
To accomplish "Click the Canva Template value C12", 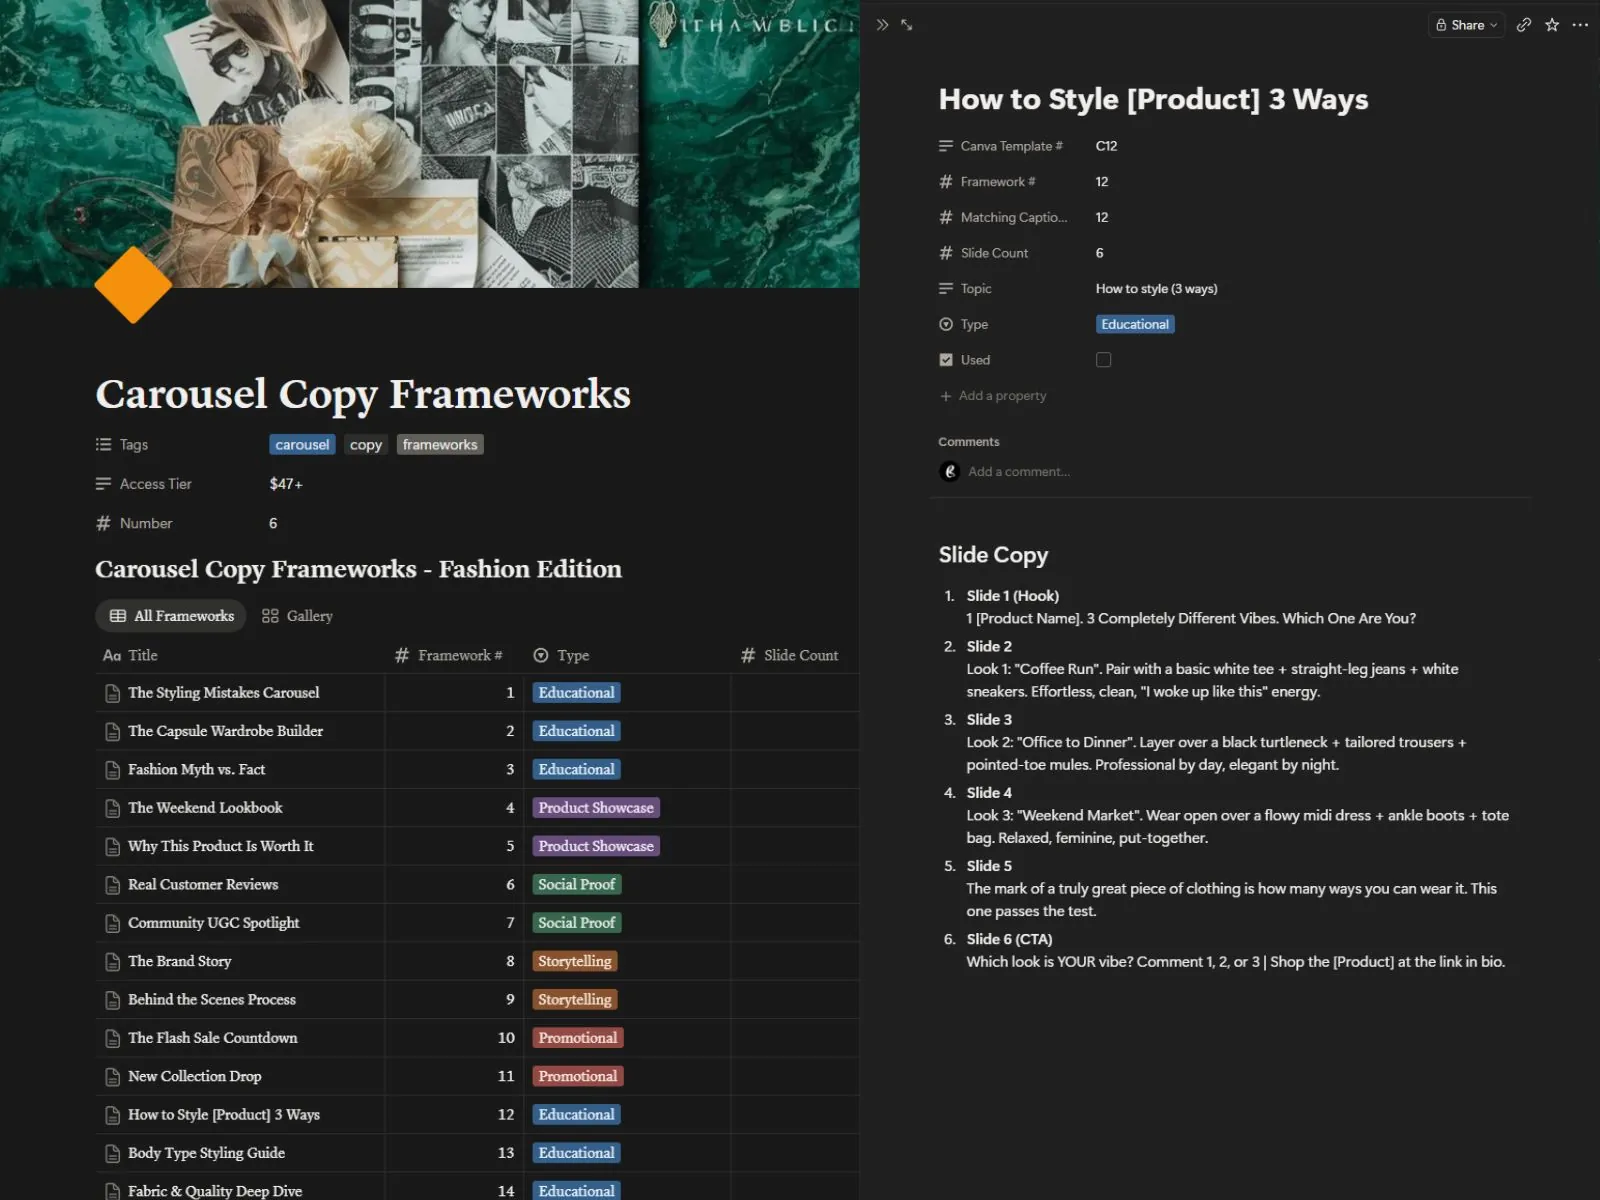I will pyautogui.click(x=1106, y=146).
